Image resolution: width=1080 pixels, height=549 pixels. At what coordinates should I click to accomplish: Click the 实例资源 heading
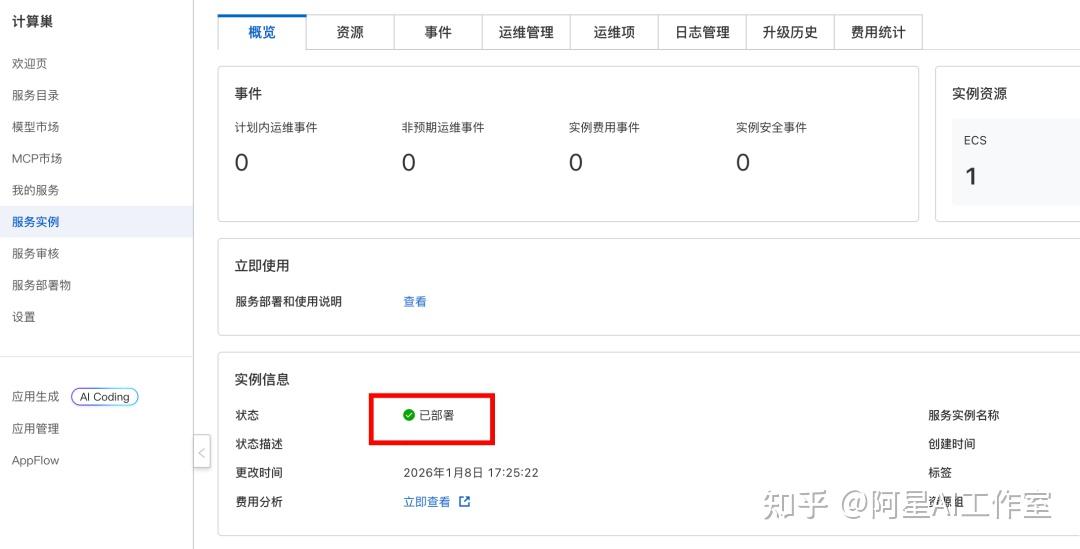point(979,94)
